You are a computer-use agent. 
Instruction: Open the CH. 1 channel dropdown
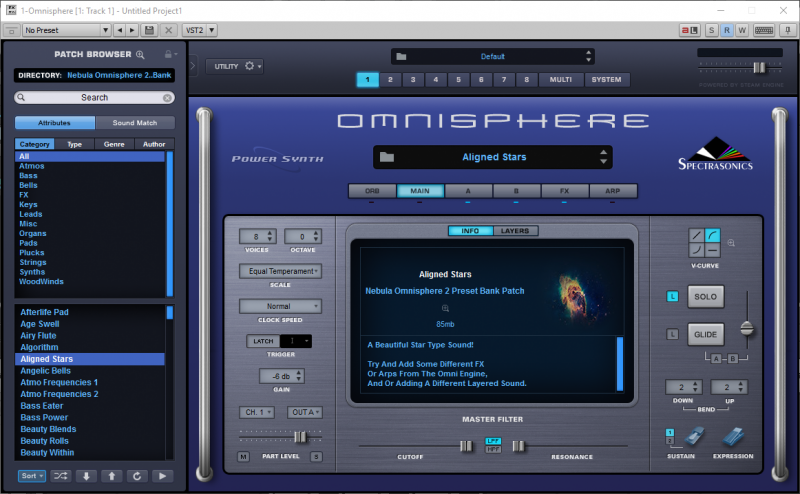tap(257, 412)
